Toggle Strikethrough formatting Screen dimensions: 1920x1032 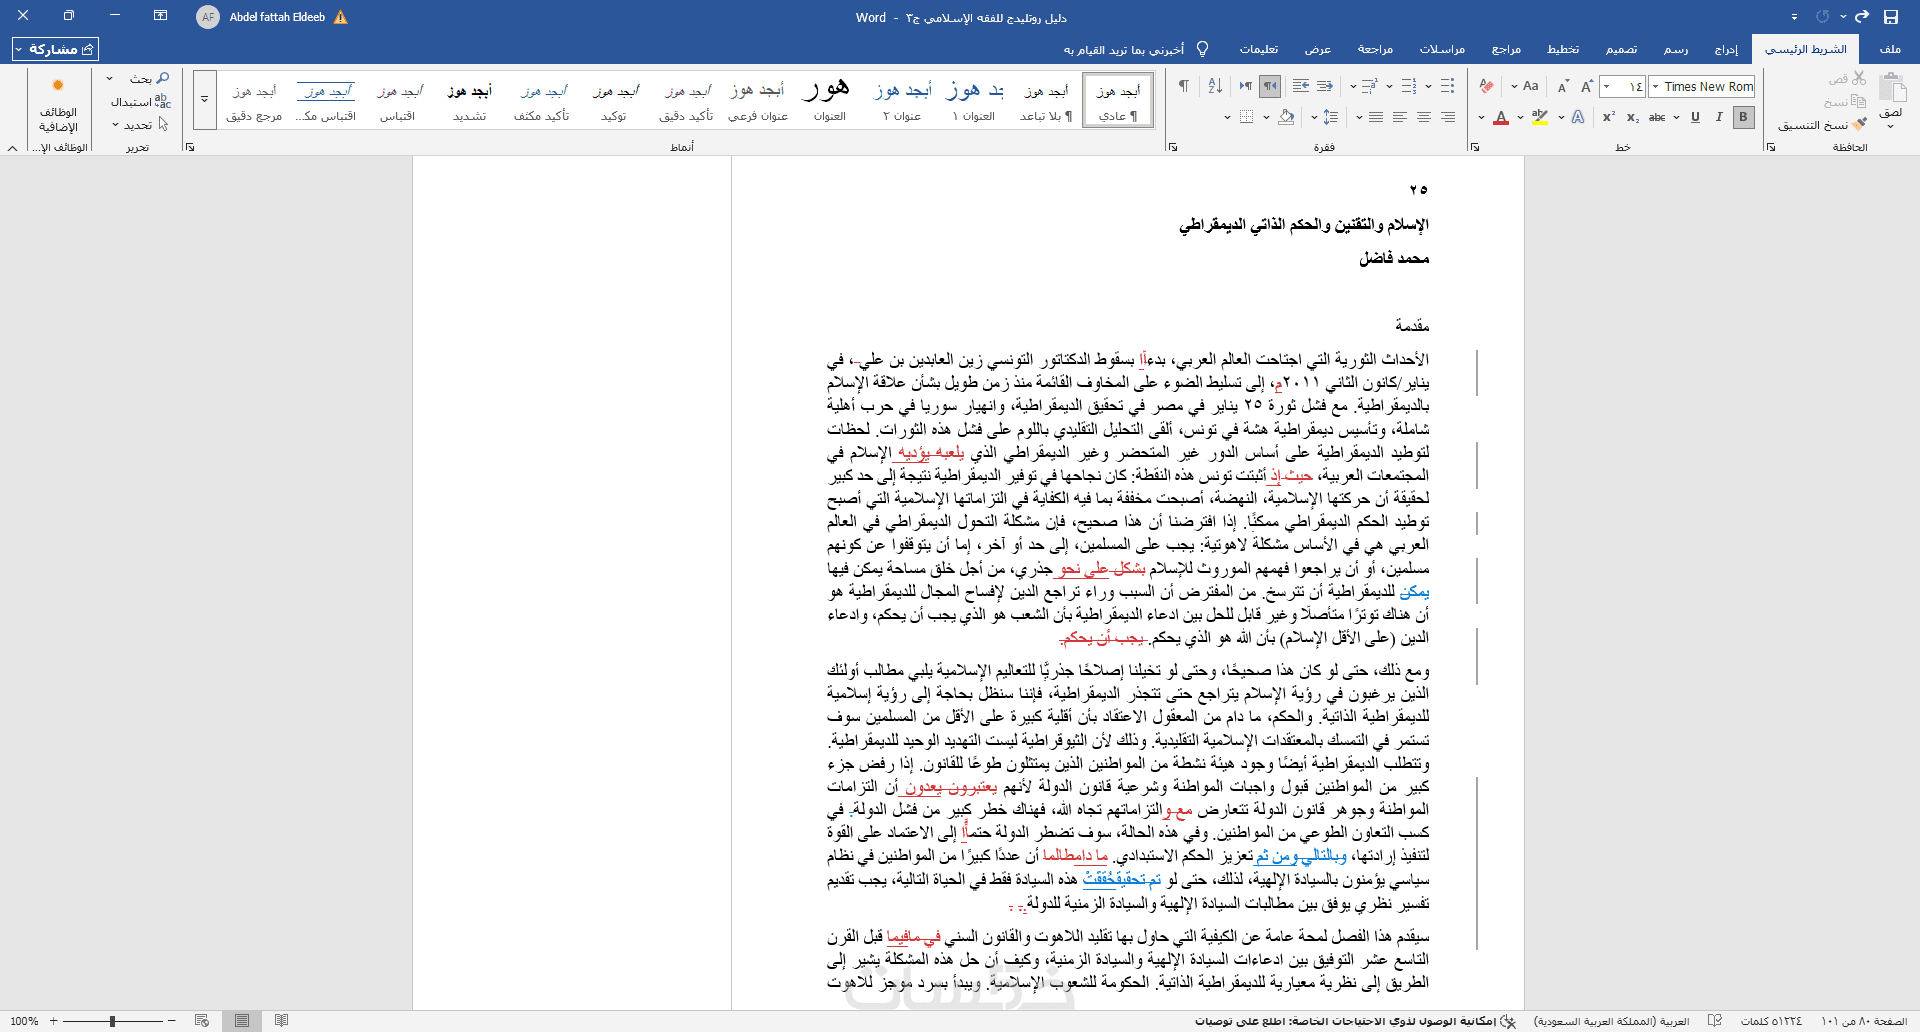1657,117
